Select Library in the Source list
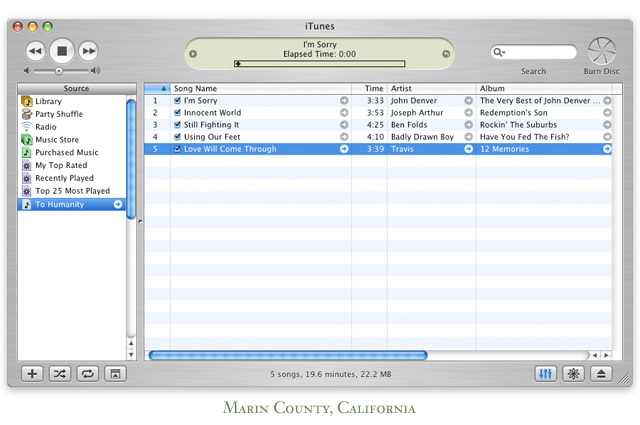Viewport: 640px width, 425px height. point(48,101)
